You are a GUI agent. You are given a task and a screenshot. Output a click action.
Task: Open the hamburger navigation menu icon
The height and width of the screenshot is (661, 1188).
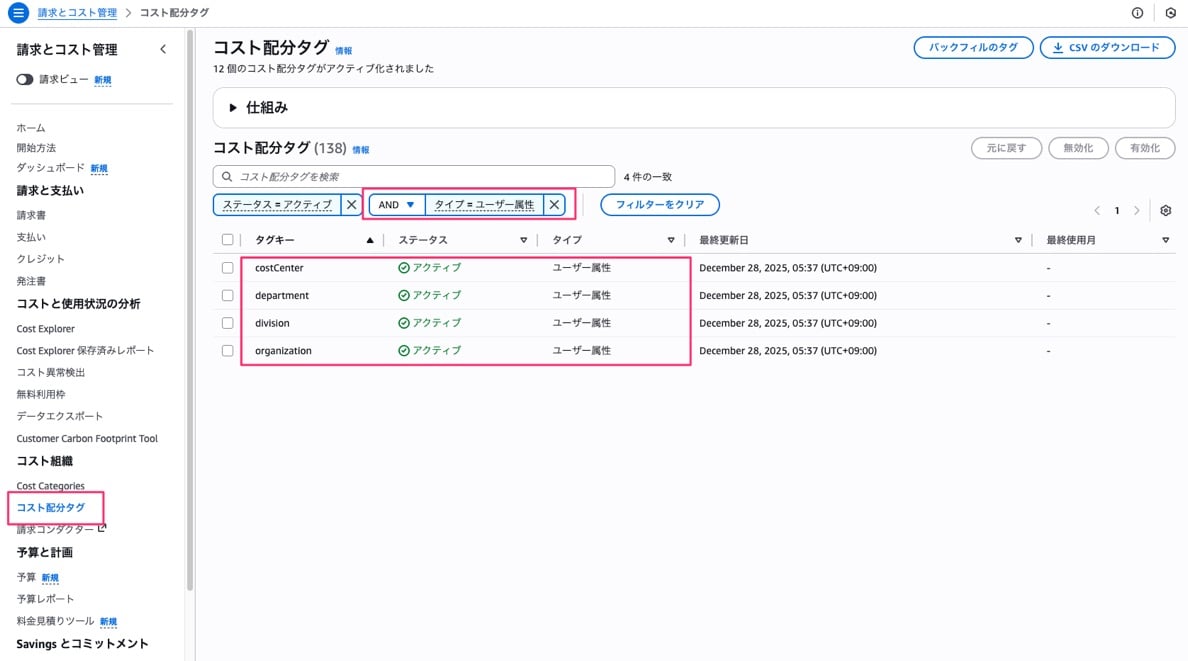[x=18, y=13]
